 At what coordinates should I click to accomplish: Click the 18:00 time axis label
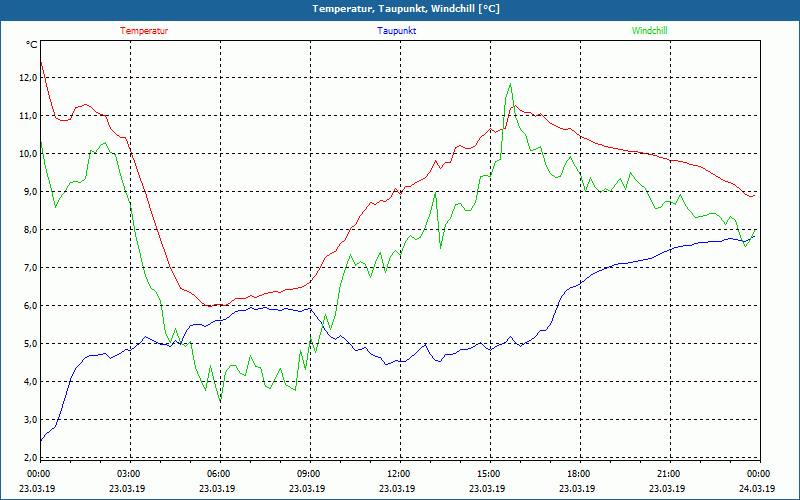pyautogui.click(x=577, y=474)
